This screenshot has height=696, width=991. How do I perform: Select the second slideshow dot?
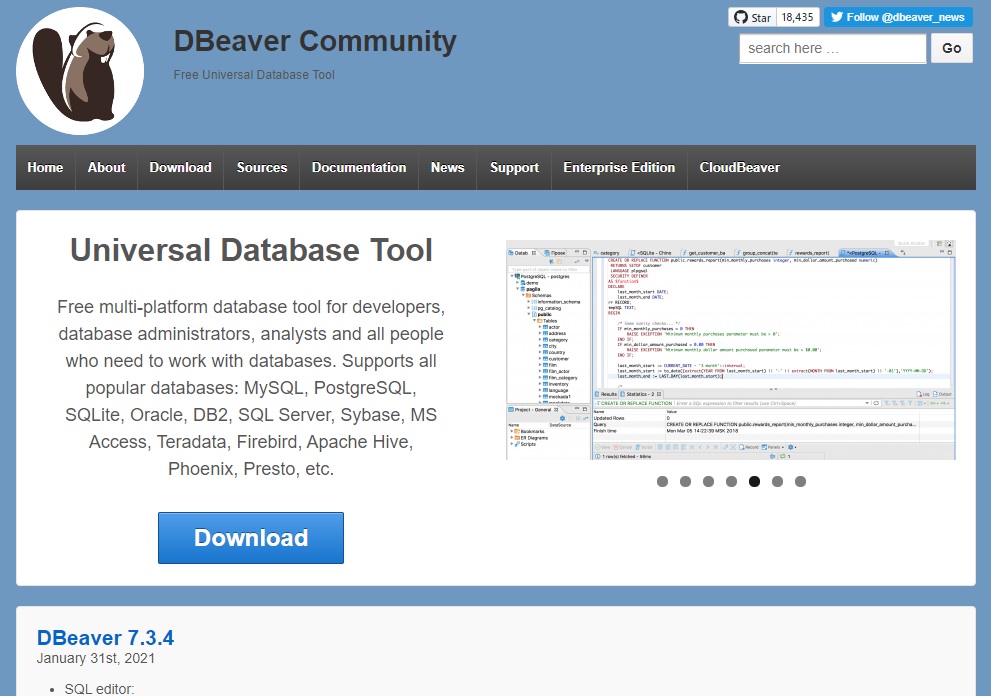(685, 482)
